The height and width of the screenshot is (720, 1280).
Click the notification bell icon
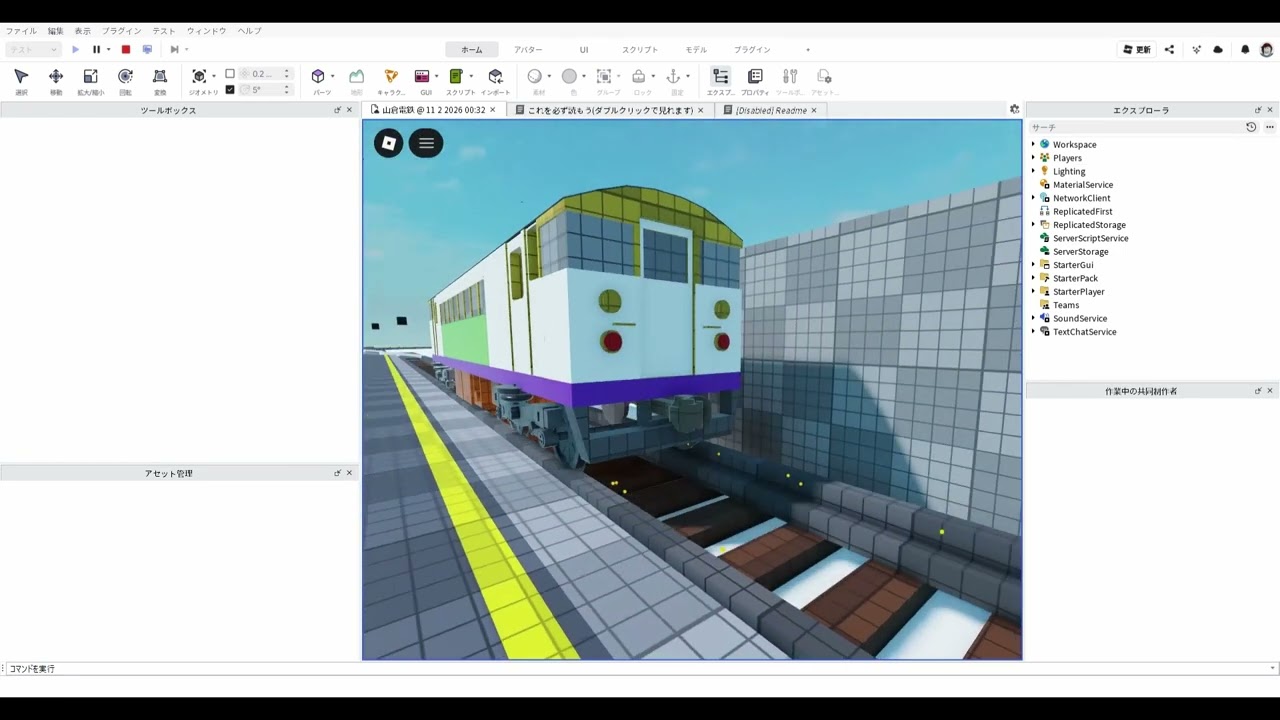tap(1245, 49)
